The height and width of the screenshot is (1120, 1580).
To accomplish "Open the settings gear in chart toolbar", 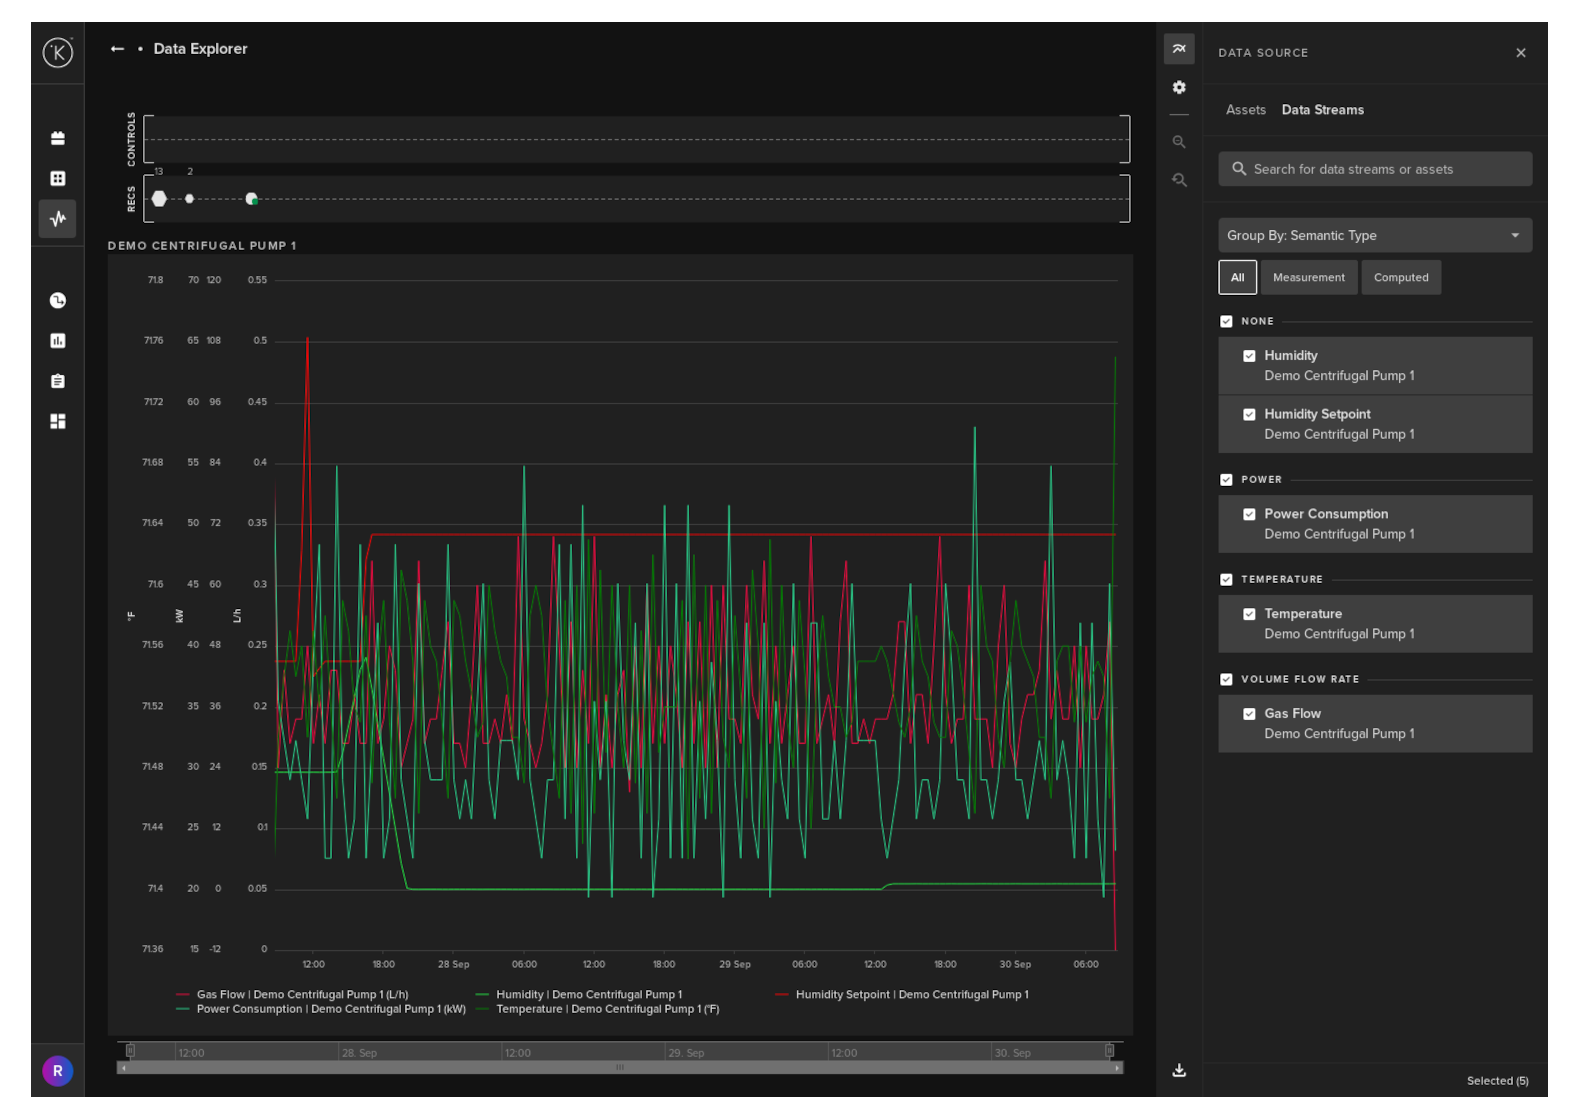I will pyautogui.click(x=1179, y=88).
